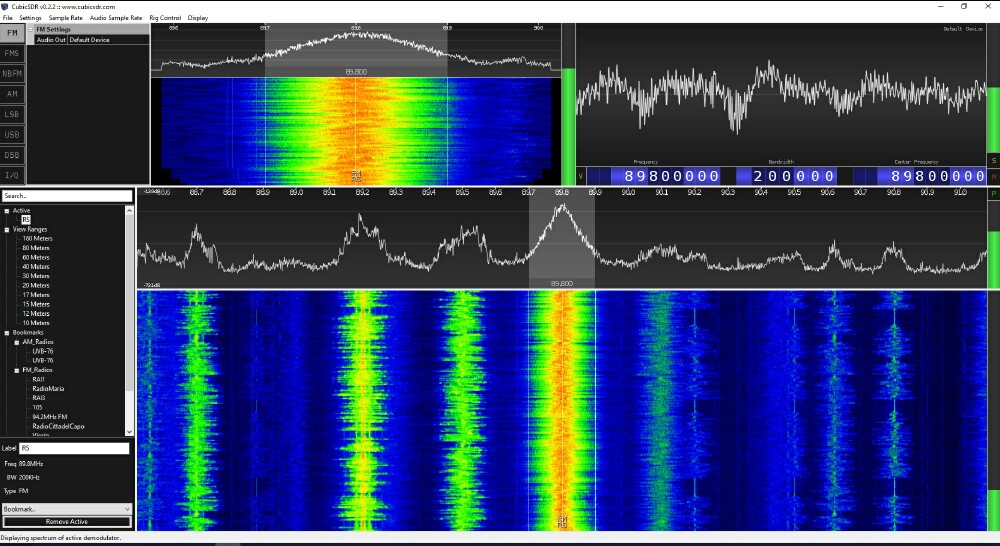Toggle the V delta-lock button
Image resolution: width=1000 pixels, height=546 pixels.
tap(580, 177)
